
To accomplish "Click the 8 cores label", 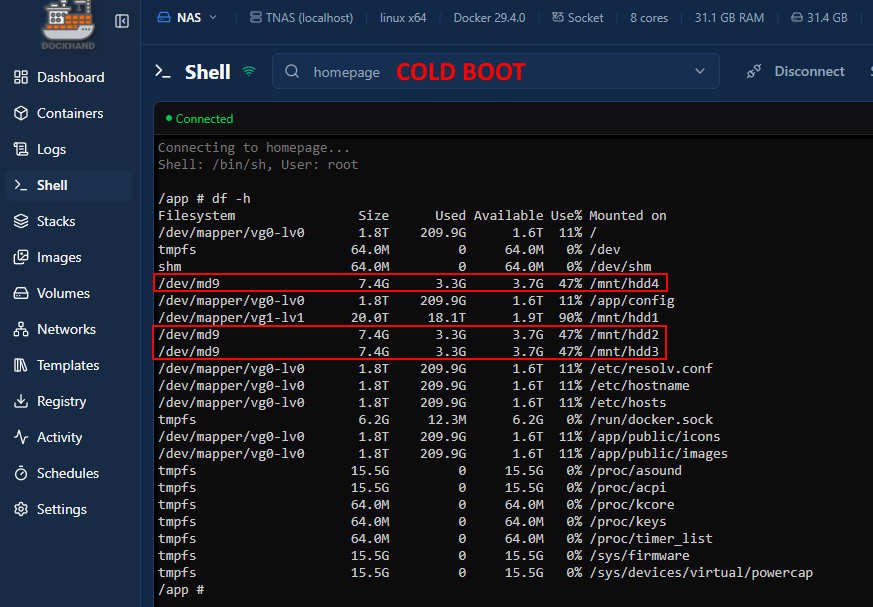I will 649,17.
